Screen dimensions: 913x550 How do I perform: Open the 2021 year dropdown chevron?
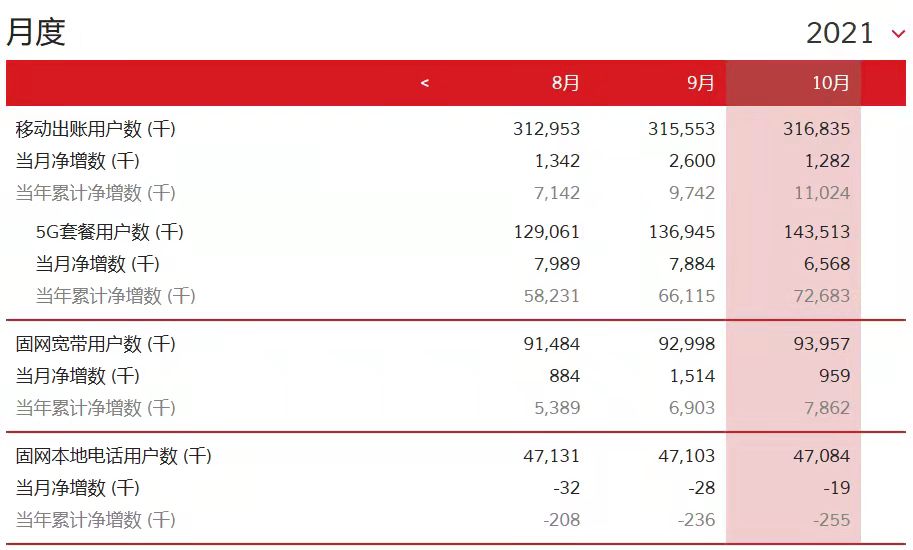click(x=897, y=35)
